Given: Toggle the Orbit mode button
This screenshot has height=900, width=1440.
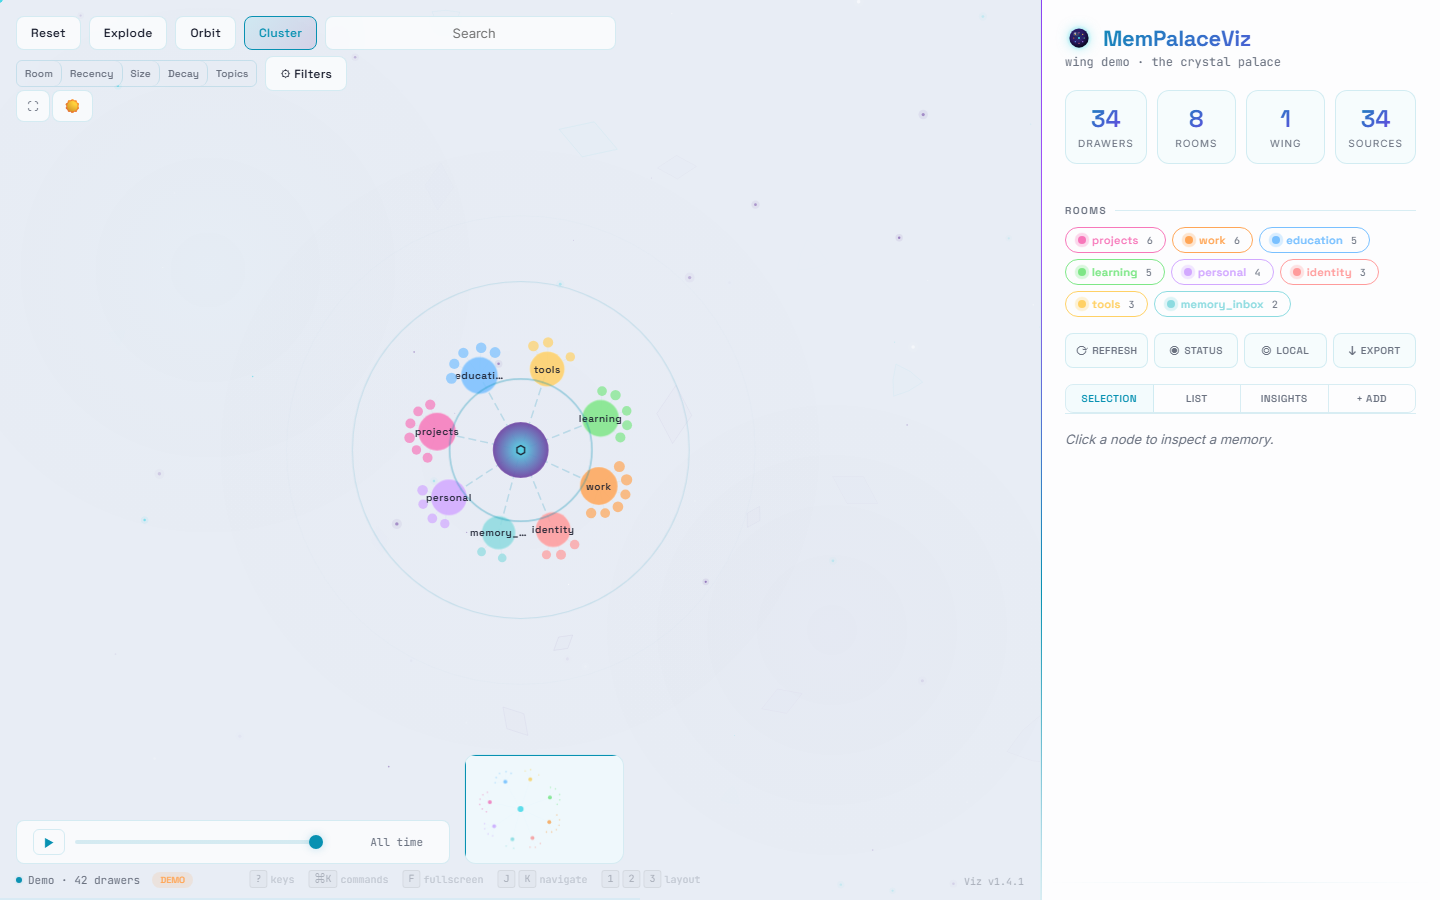Looking at the screenshot, I should point(205,33).
